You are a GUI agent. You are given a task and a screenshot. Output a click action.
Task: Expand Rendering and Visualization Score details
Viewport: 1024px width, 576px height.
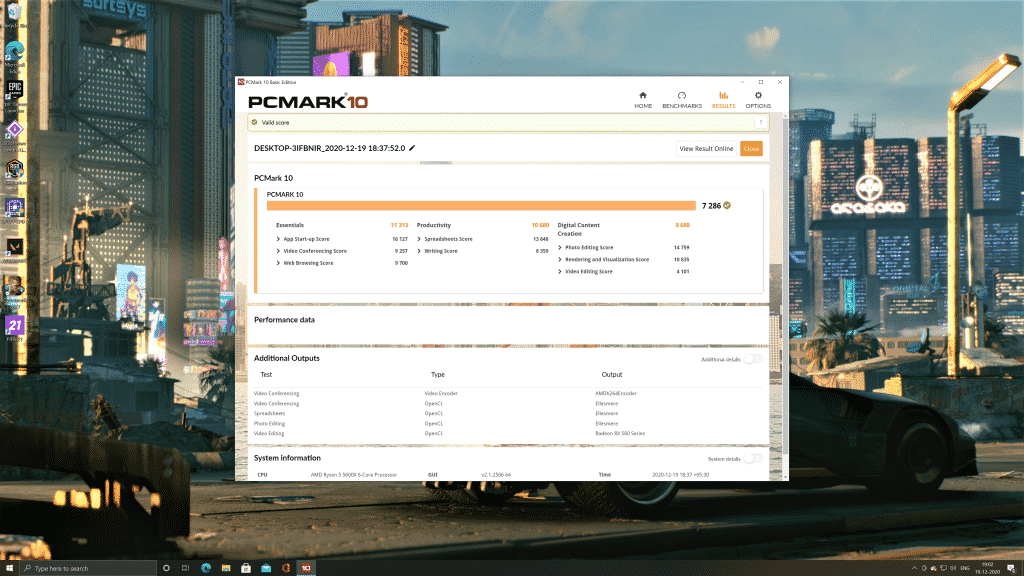tap(560, 259)
